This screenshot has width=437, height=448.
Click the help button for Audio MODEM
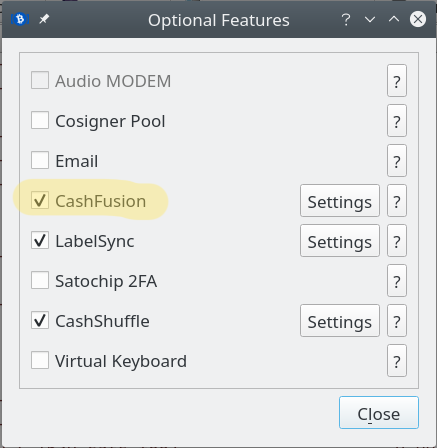397,81
